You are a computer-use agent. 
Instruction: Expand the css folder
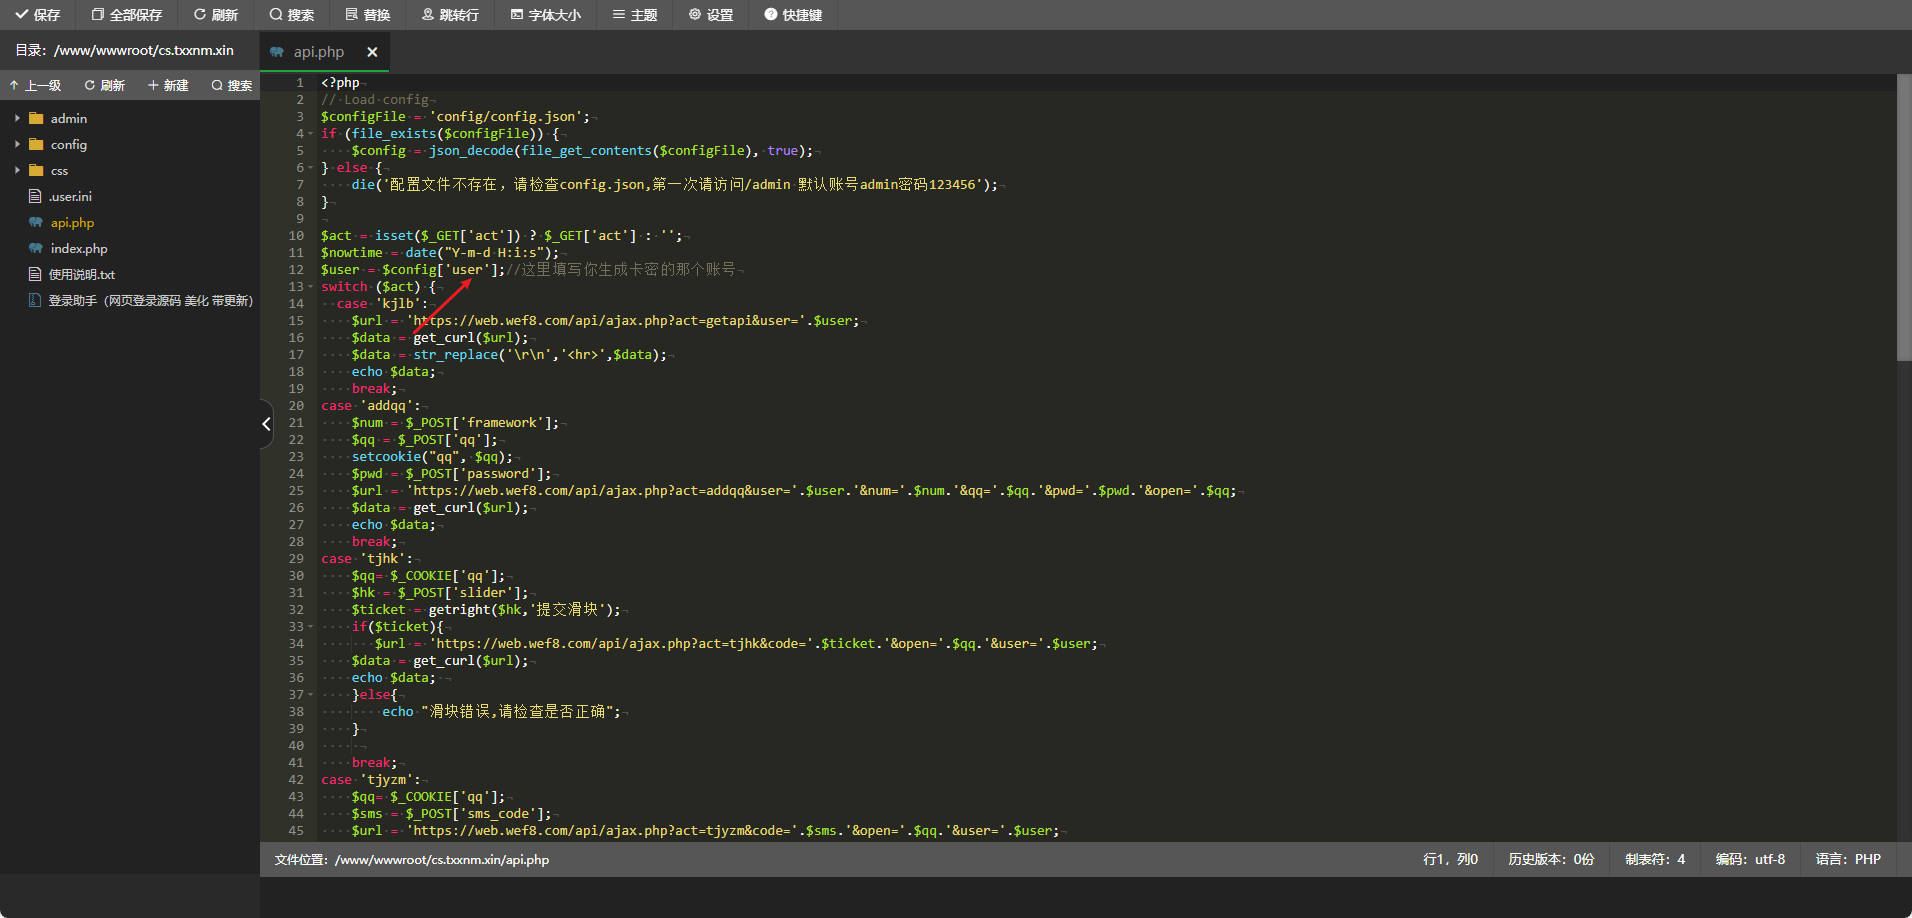point(17,170)
